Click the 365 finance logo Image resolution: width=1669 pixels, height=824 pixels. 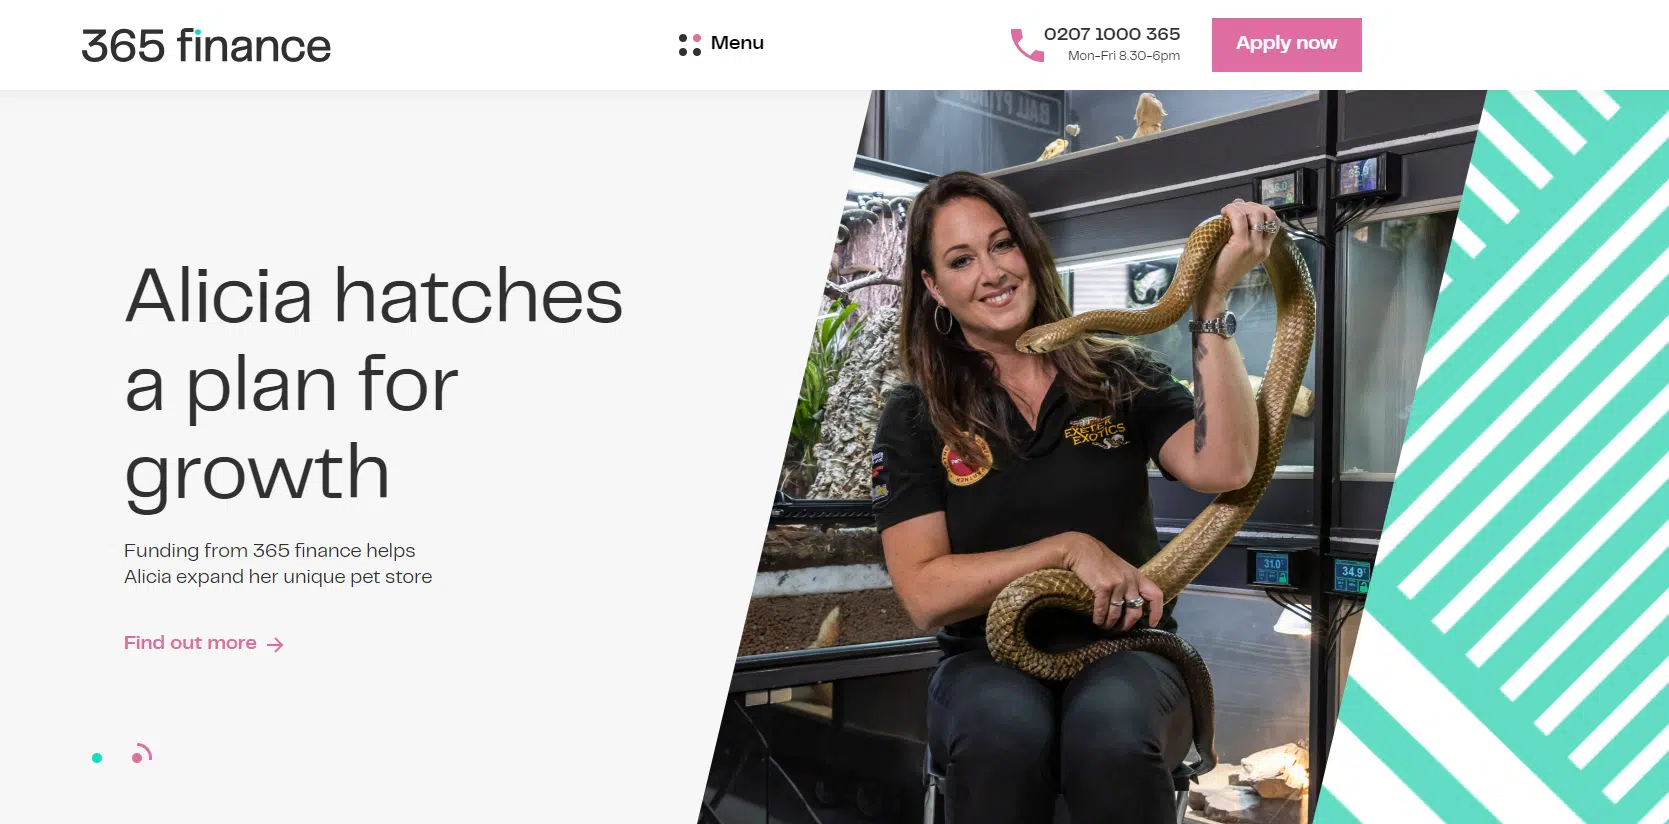206,46
